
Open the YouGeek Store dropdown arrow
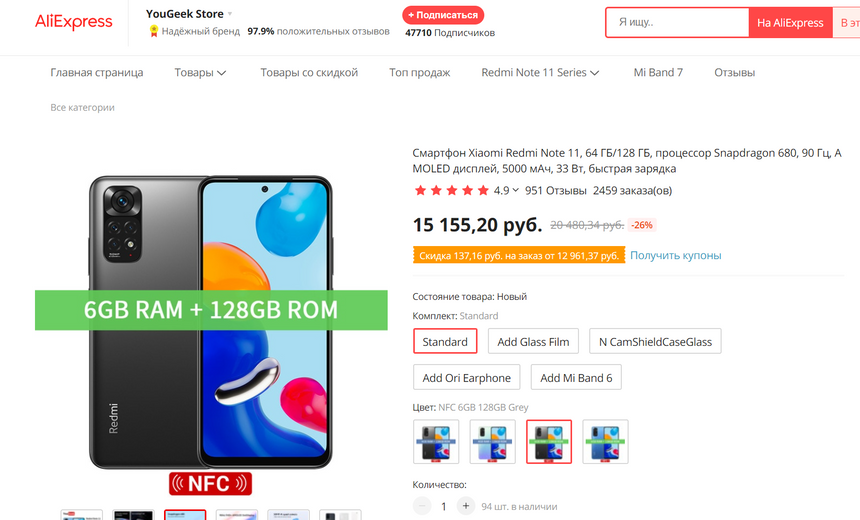230,14
